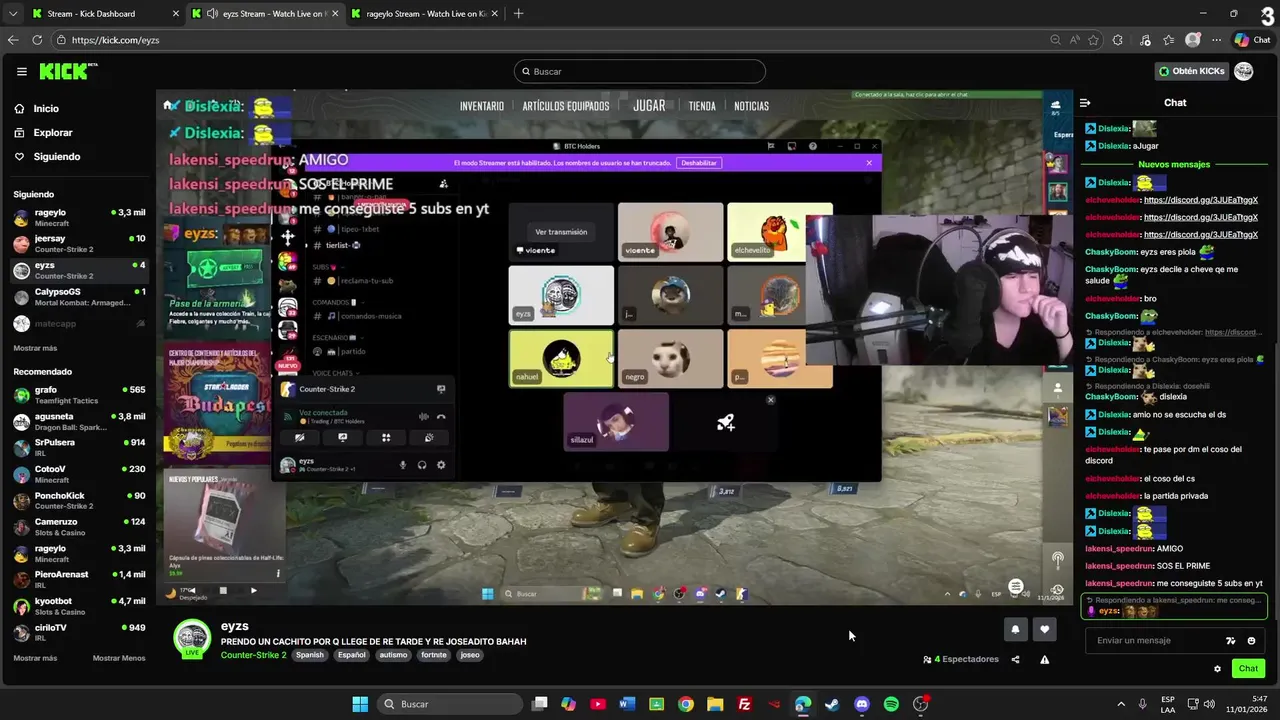Zoom out with the address bar magnifier

(1055, 40)
